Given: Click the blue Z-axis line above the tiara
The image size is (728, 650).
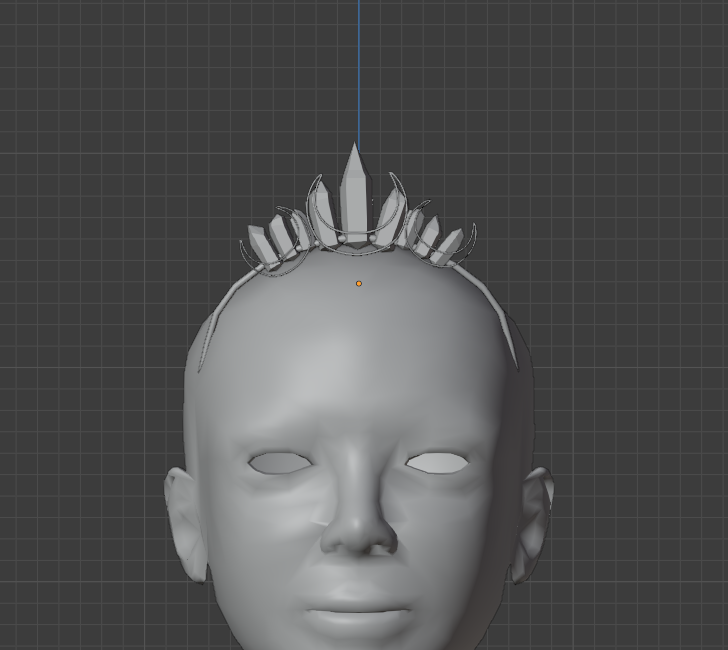Looking at the screenshot, I should pos(359,70).
